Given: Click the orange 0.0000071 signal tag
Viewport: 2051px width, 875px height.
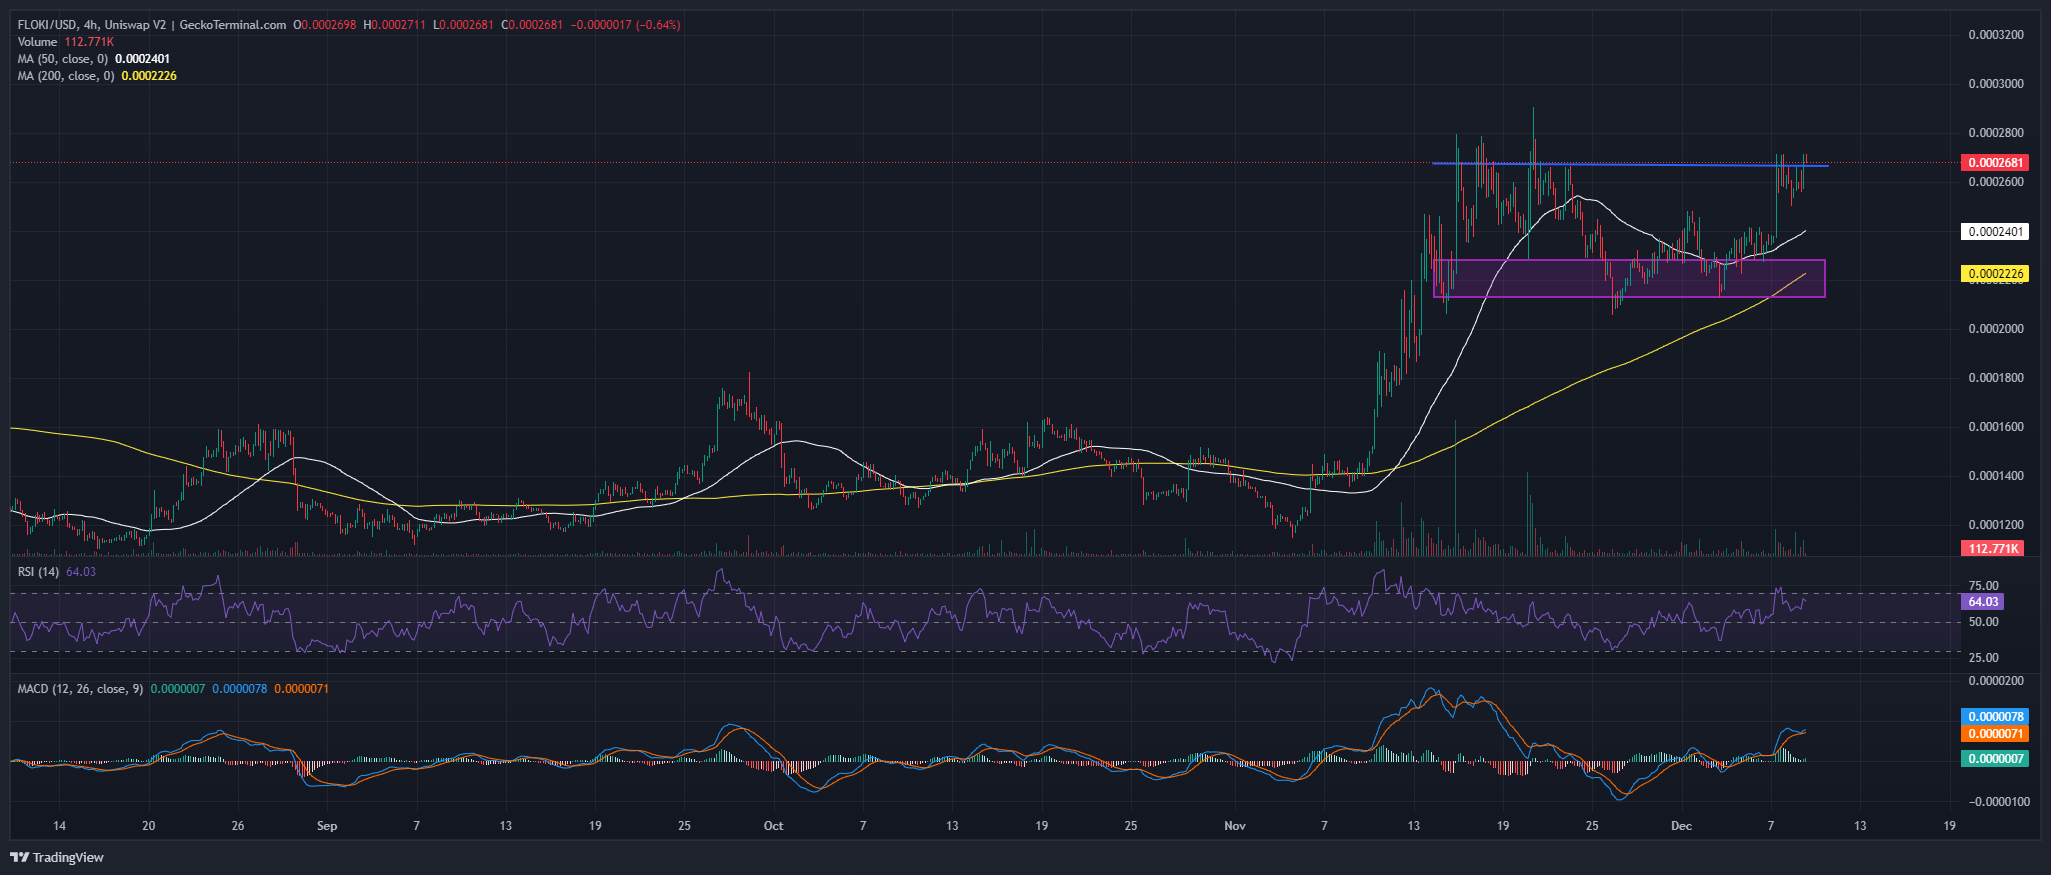Looking at the screenshot, I should click(1994, 734).
